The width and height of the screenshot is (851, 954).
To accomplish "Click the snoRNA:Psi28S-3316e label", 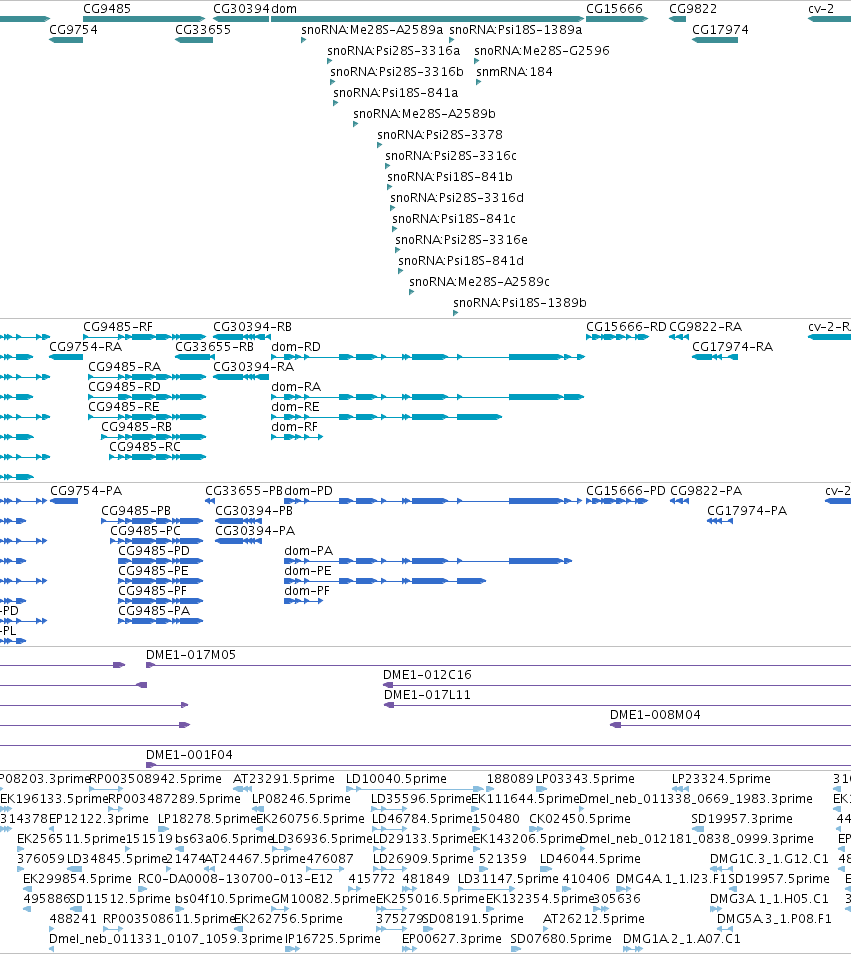I will pyautogui.click(x=461, y=239).
